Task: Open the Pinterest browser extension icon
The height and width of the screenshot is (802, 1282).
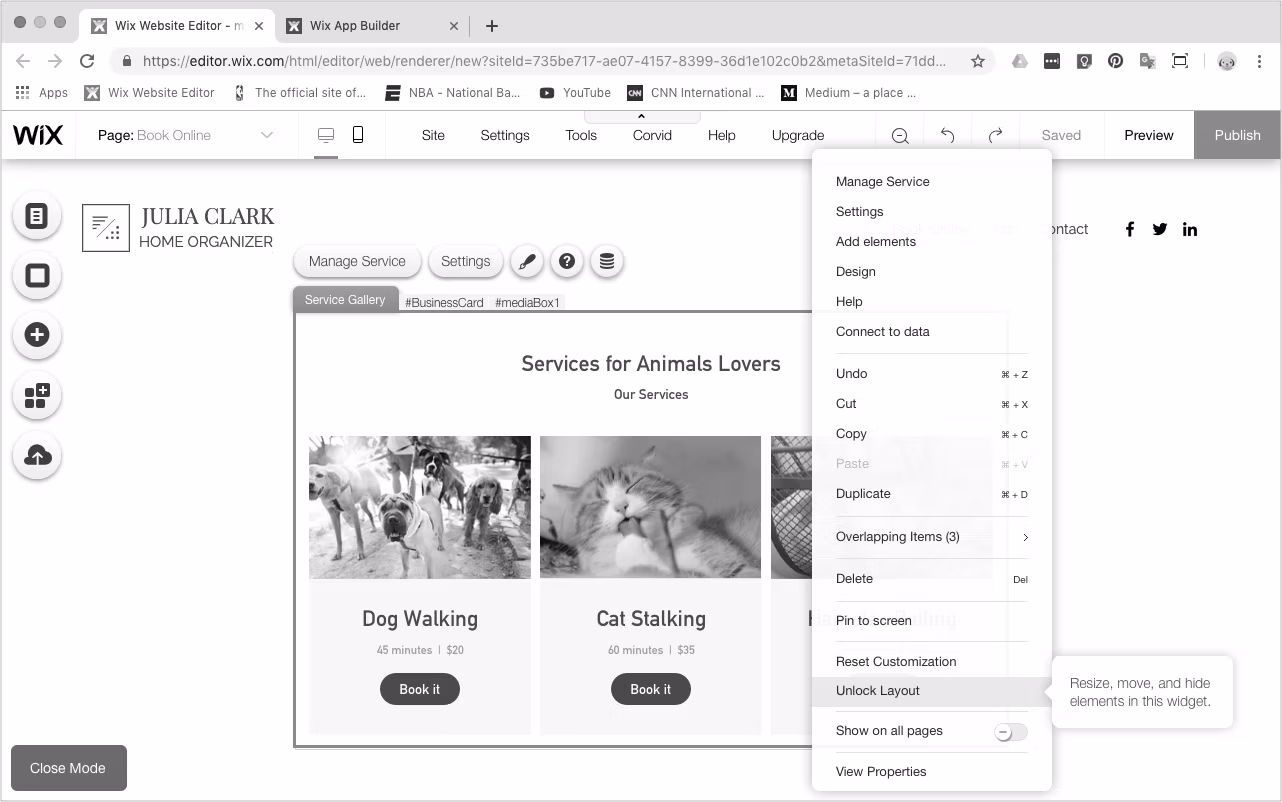Action: pos(1115,61)
